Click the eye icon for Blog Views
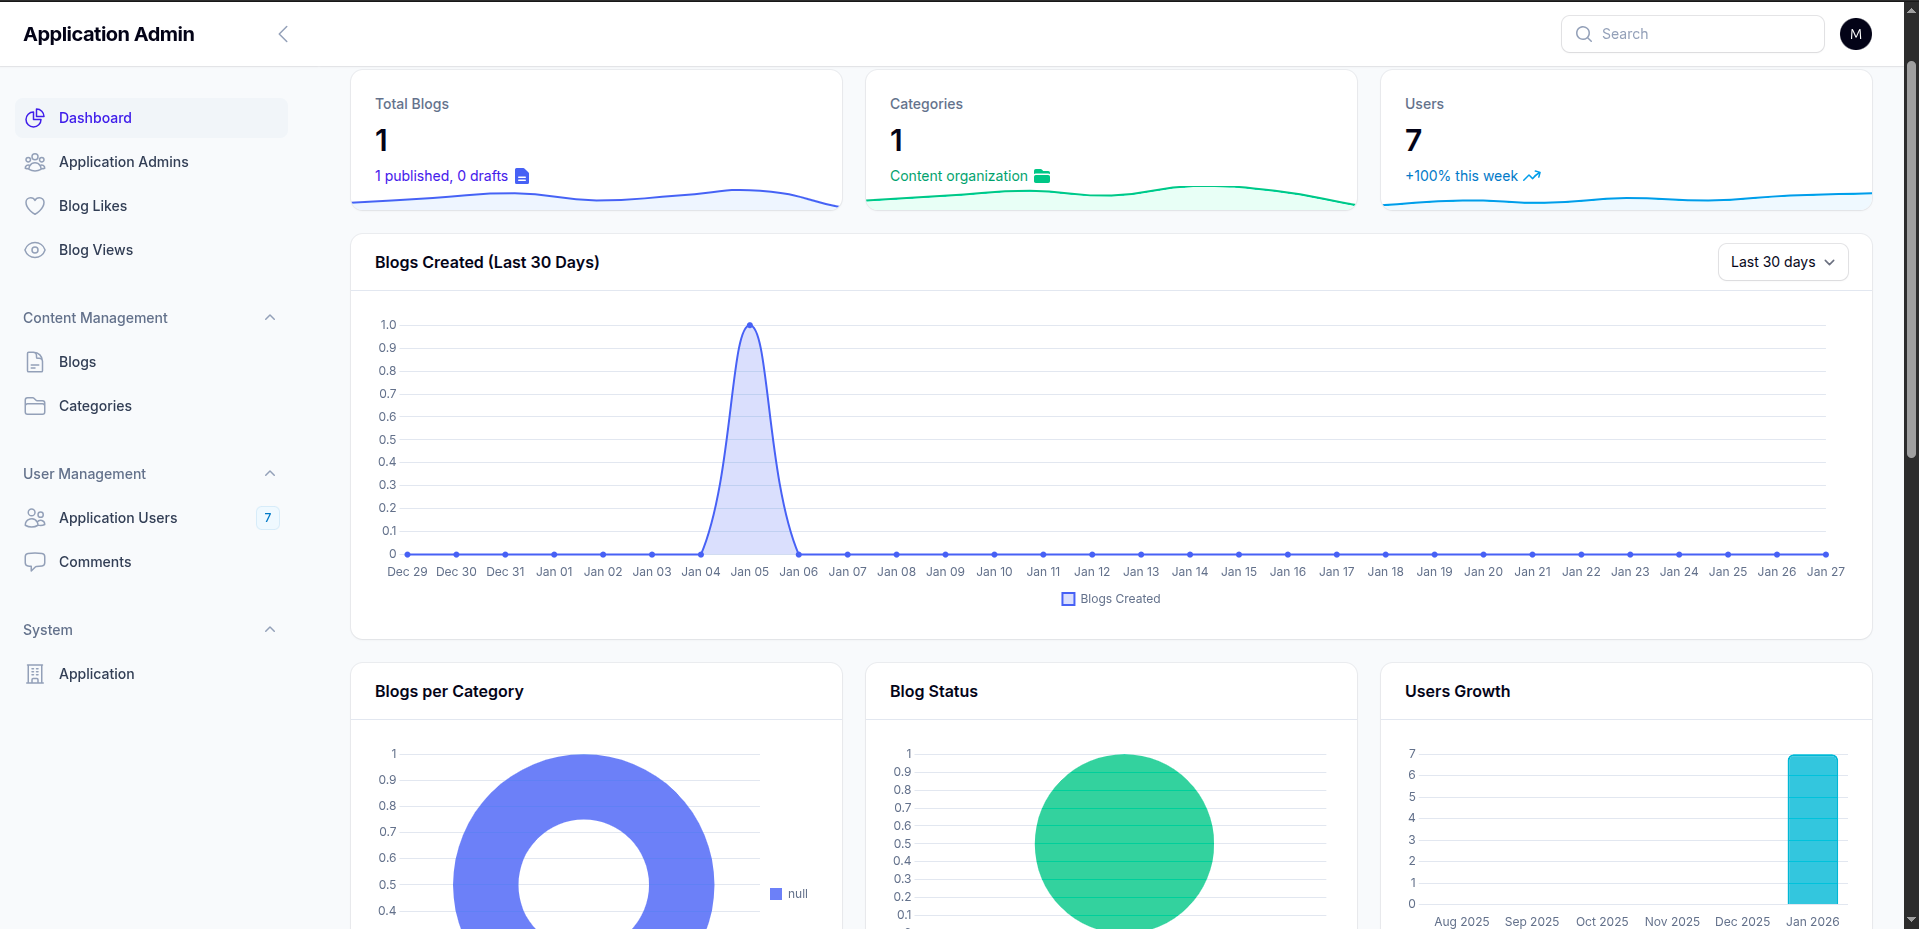 tap(35, 249)
